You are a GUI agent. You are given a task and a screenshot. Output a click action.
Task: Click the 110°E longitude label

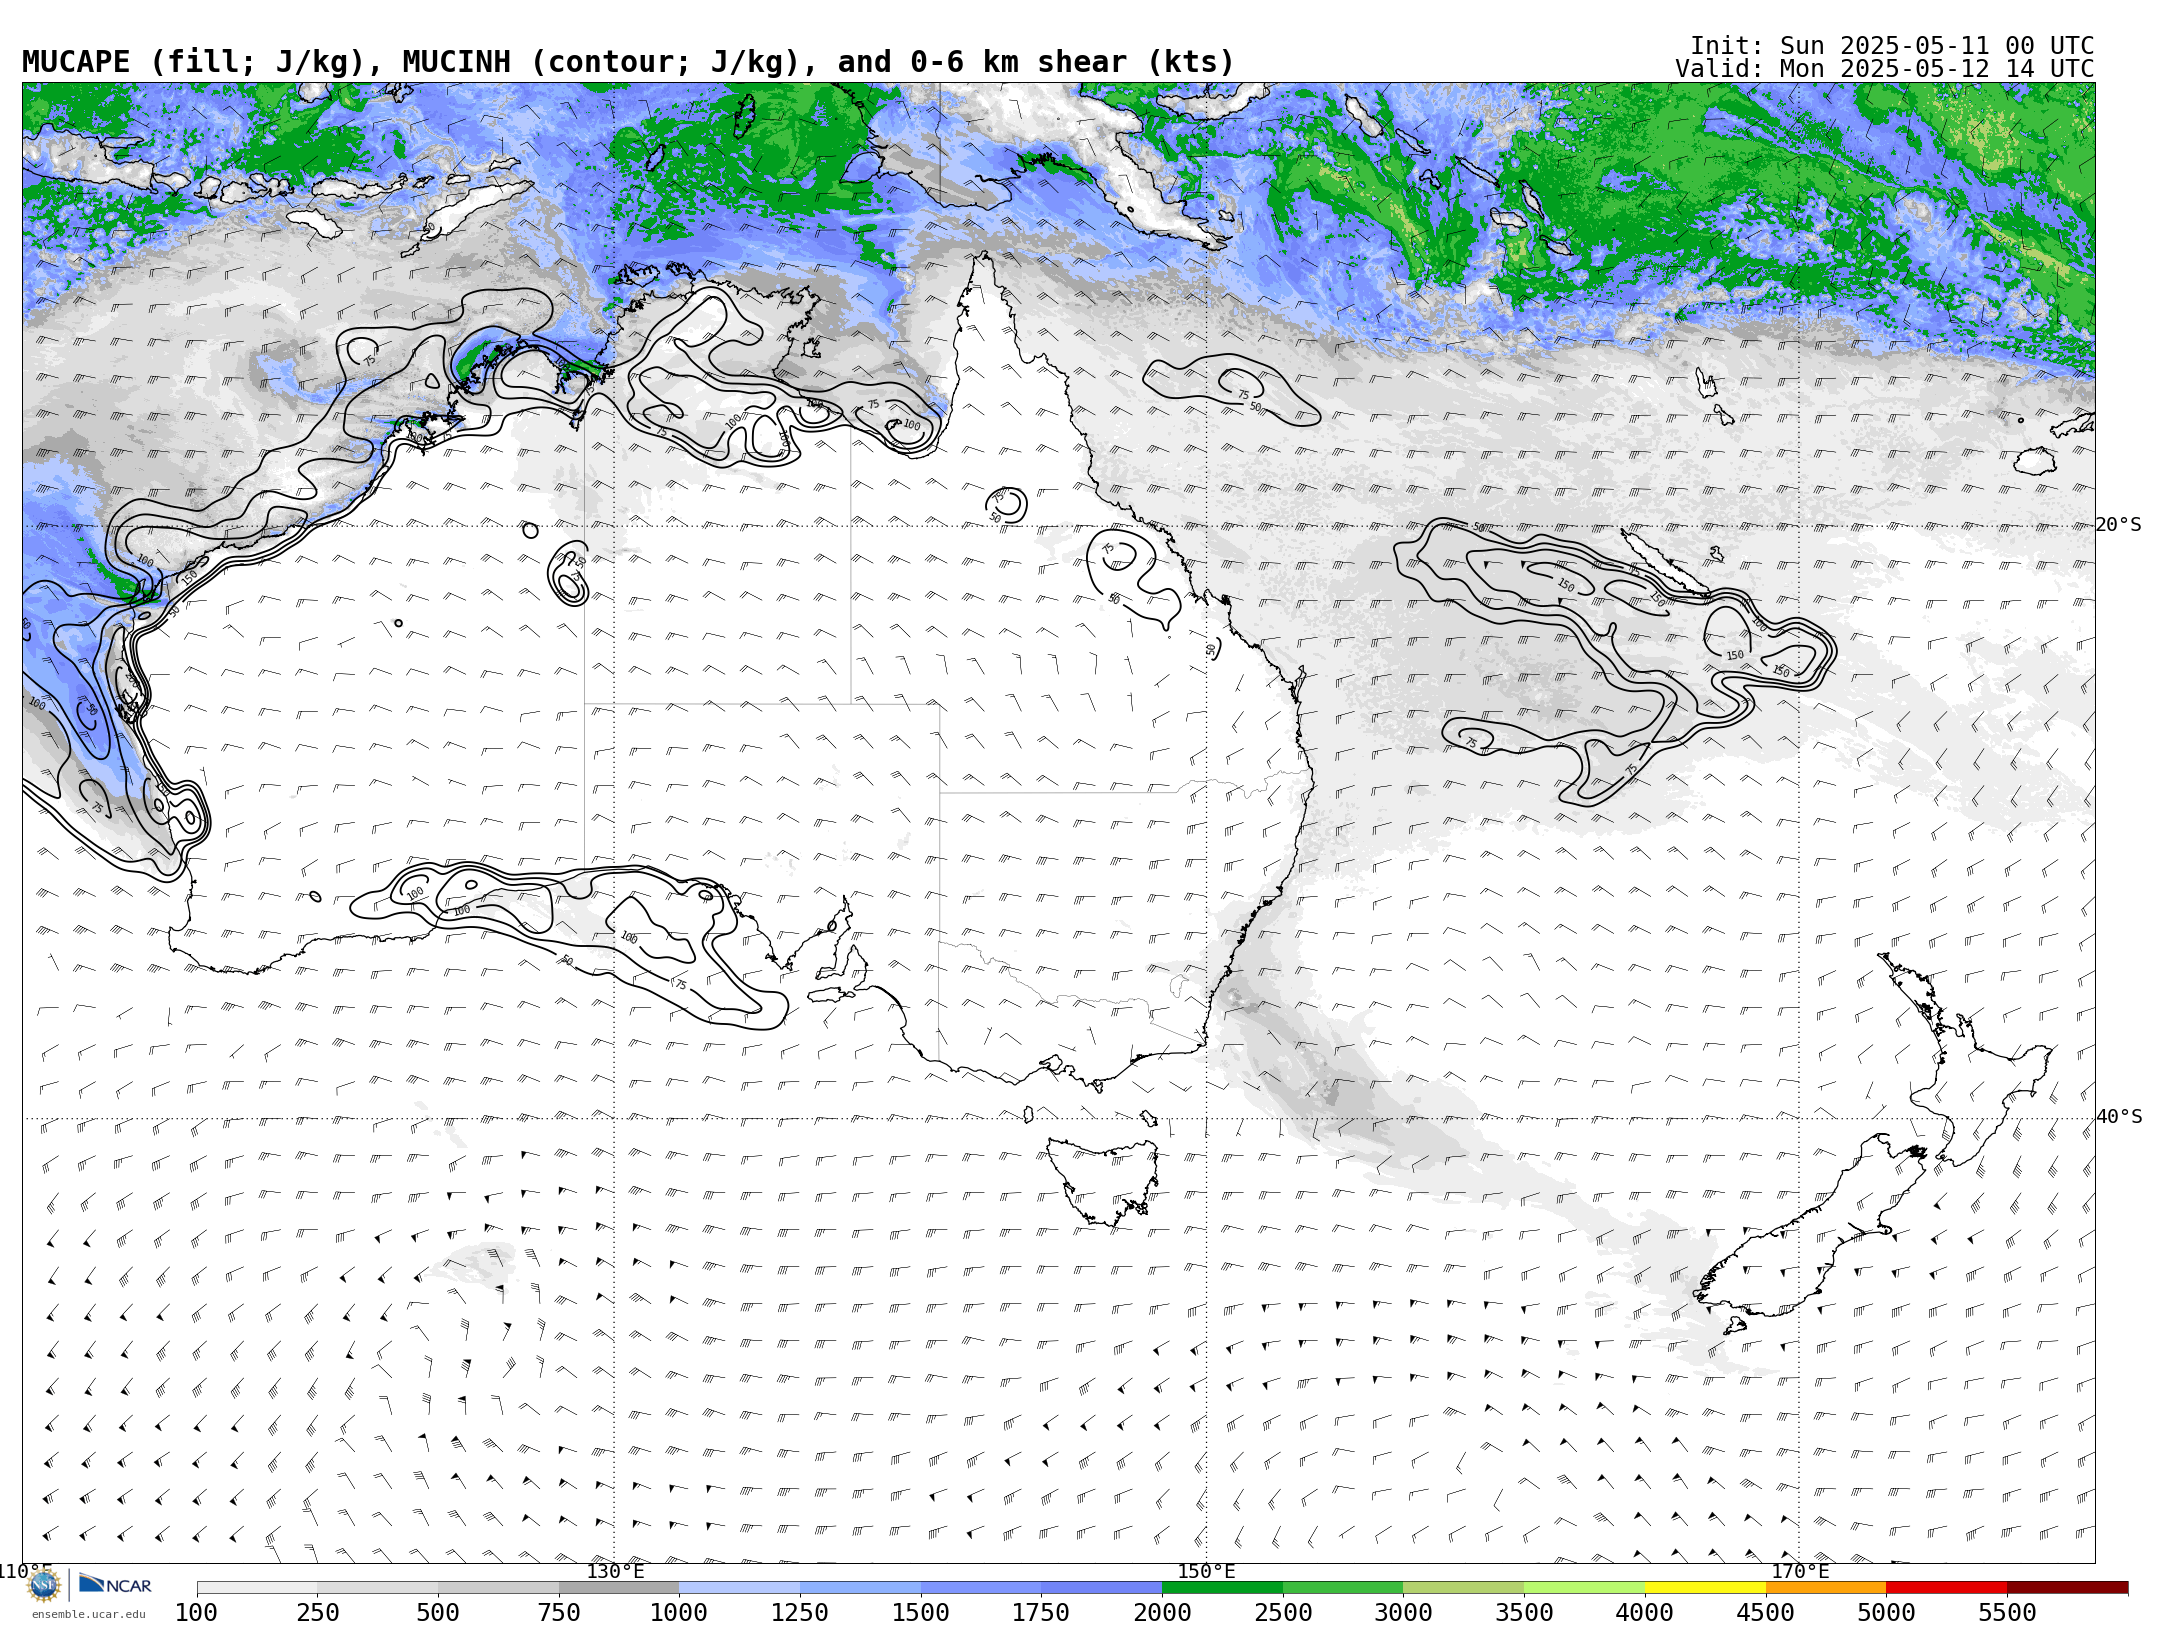pyautogui.click(x=25, y=1571)
